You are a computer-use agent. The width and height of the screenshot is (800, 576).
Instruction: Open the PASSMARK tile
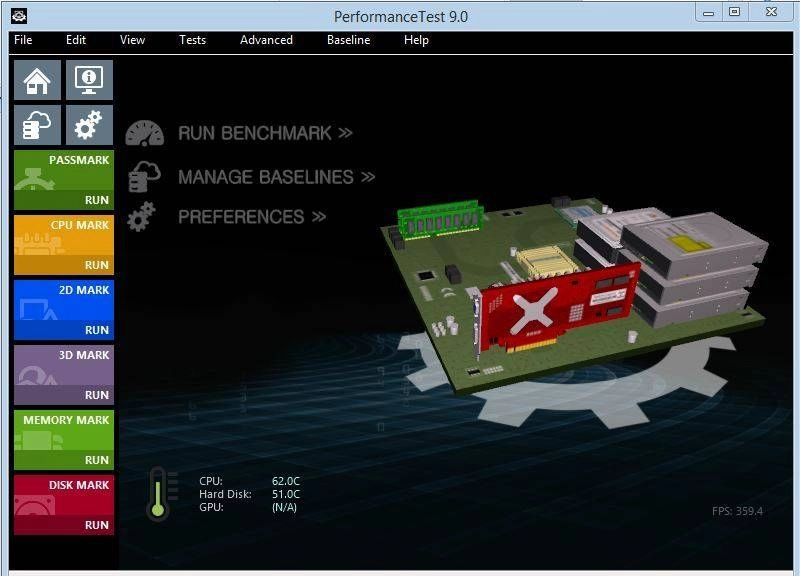click(64, 180)
